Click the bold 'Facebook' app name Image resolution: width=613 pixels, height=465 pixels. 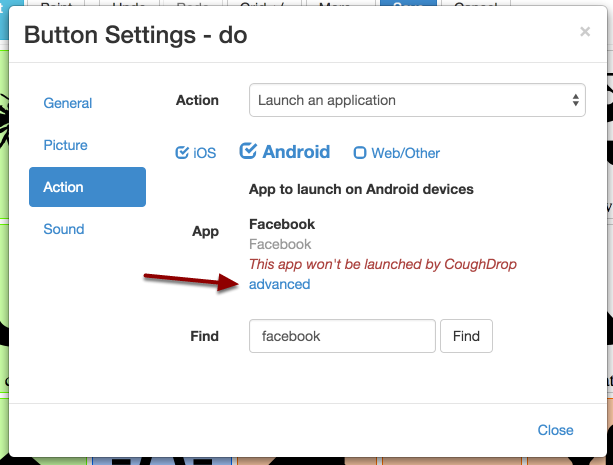(282, 224)
